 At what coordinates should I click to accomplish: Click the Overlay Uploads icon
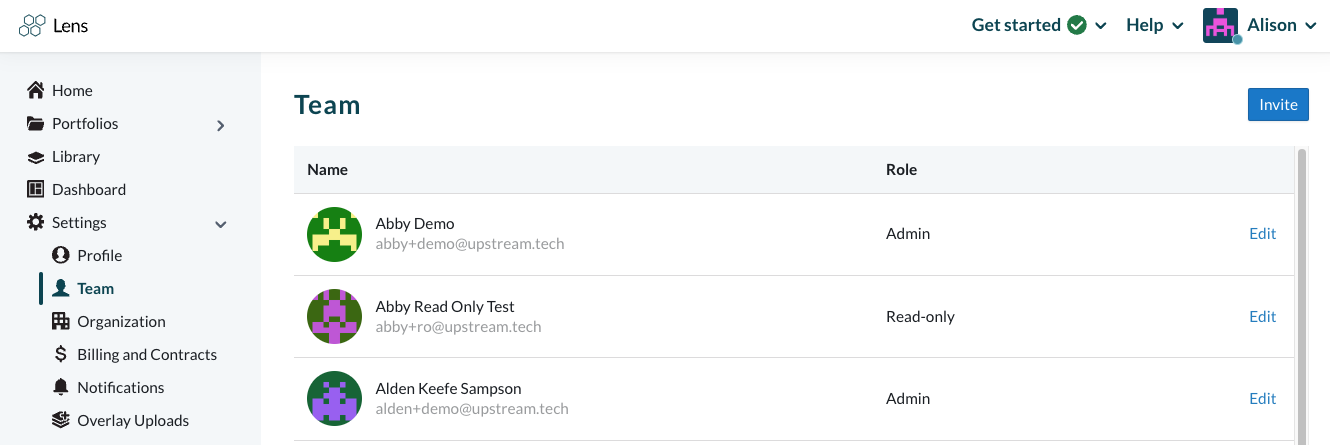(x=60, y=421)
